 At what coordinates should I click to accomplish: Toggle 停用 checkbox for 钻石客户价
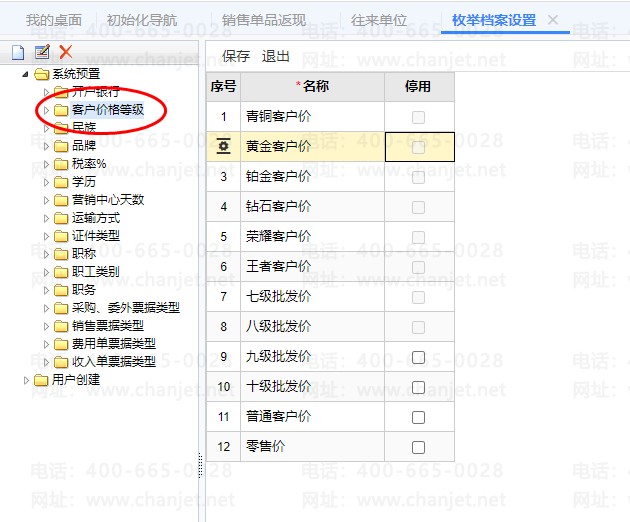tap(418, 207)
